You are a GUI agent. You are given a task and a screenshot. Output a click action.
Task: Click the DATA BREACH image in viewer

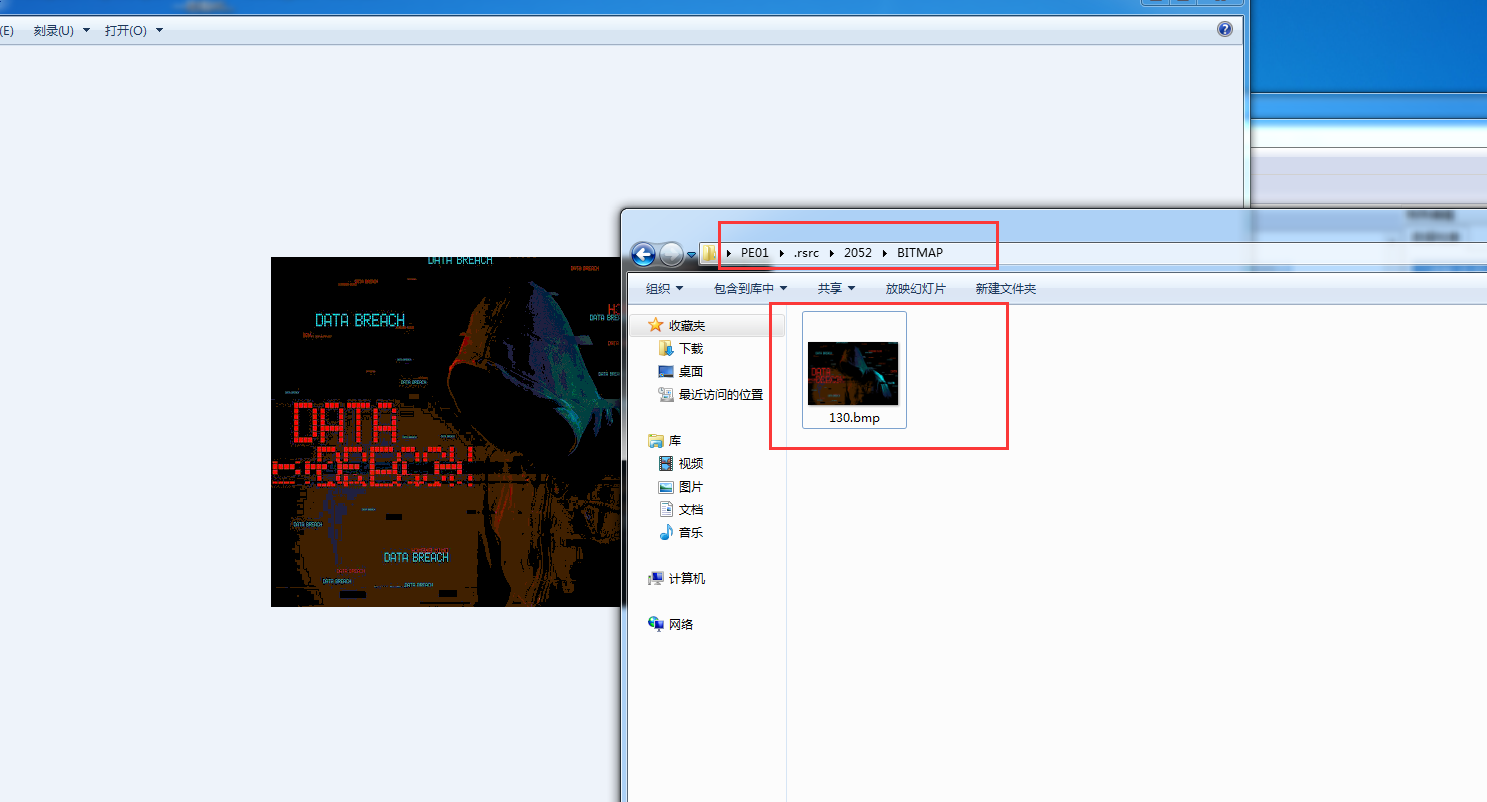click(x=446, y=431)
